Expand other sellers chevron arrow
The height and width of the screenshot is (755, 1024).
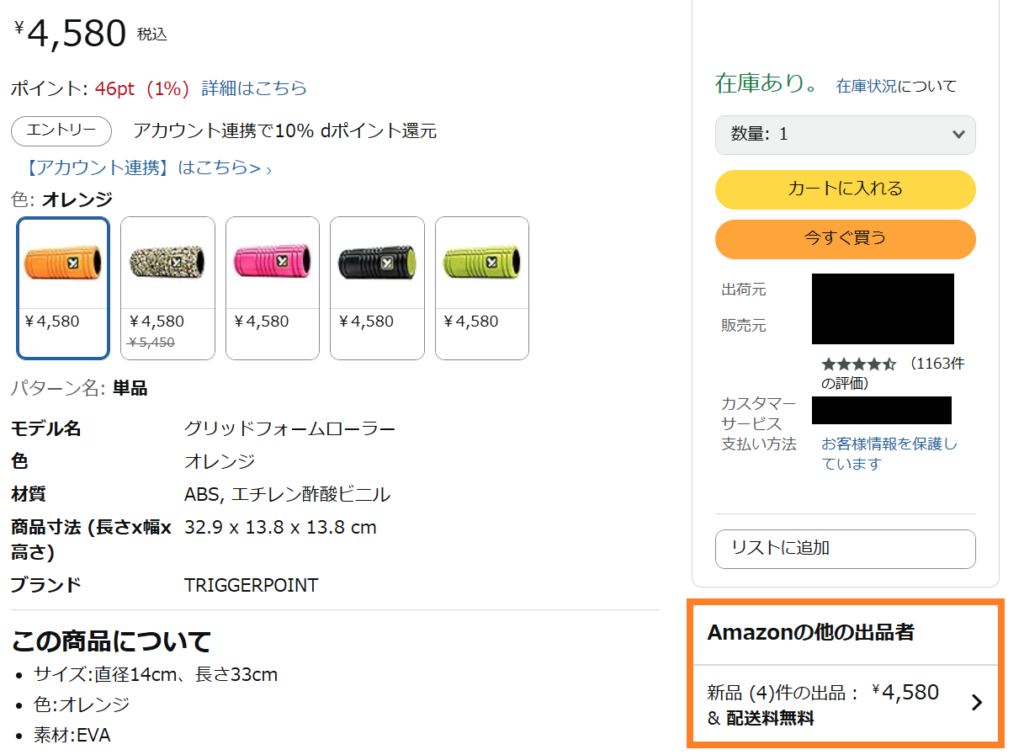976,702
